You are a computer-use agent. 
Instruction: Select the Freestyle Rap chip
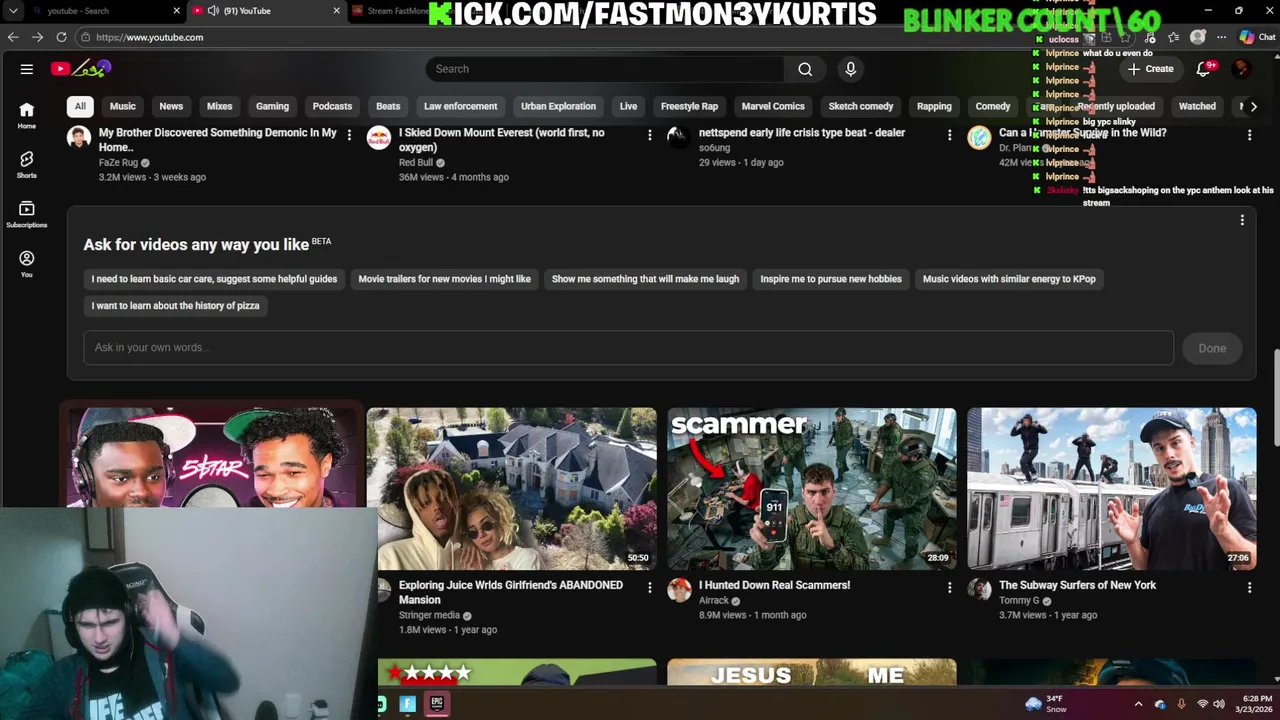pyautogui.click(x=689, y=106)
